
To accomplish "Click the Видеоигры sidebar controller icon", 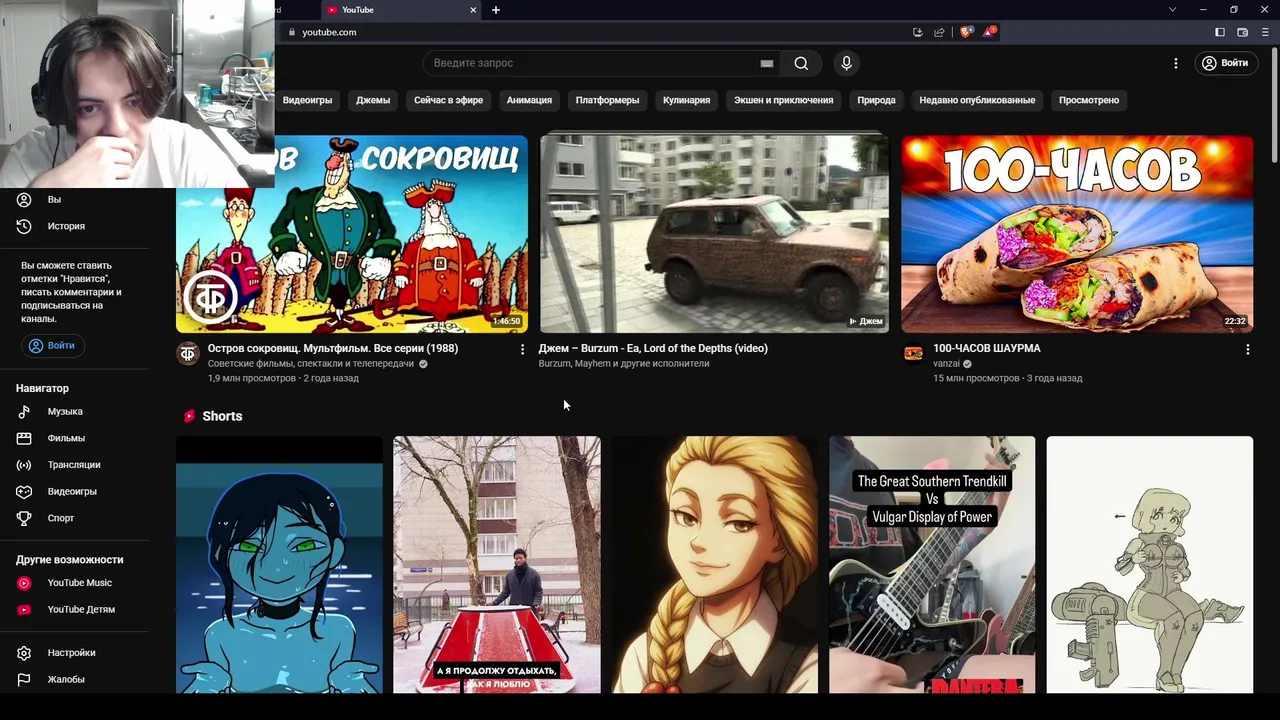I will (24, 491).
